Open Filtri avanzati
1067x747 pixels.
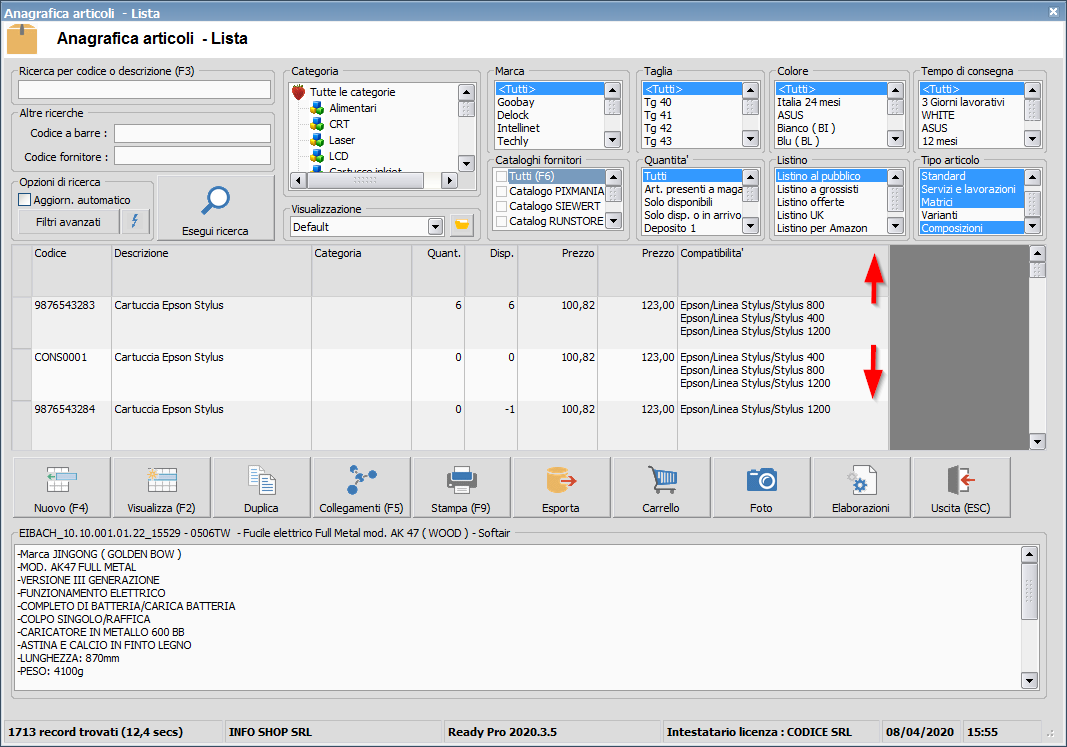click(68, 222)
